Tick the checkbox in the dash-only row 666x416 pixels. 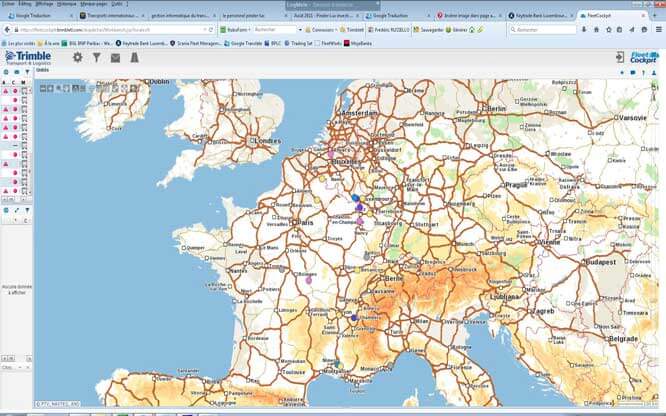24,146
